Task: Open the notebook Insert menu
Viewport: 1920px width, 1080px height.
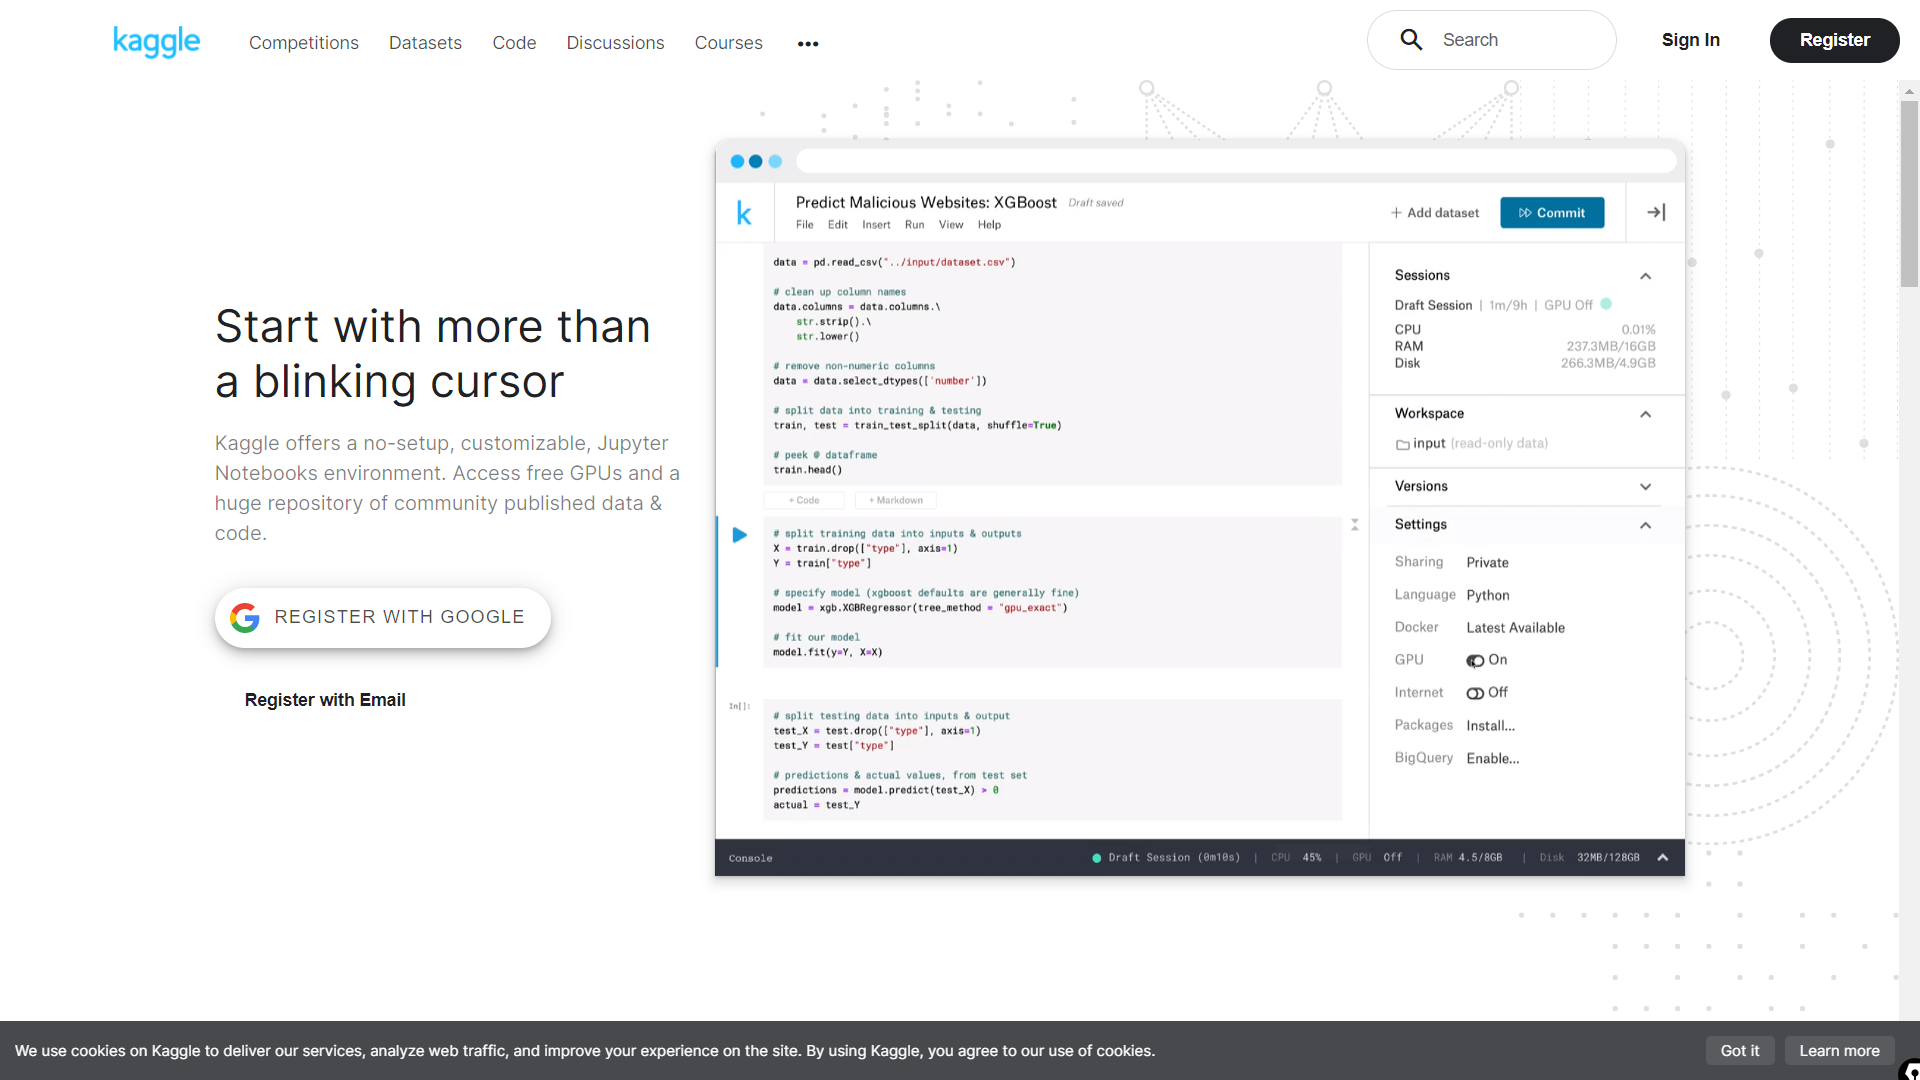Action: 876,225
